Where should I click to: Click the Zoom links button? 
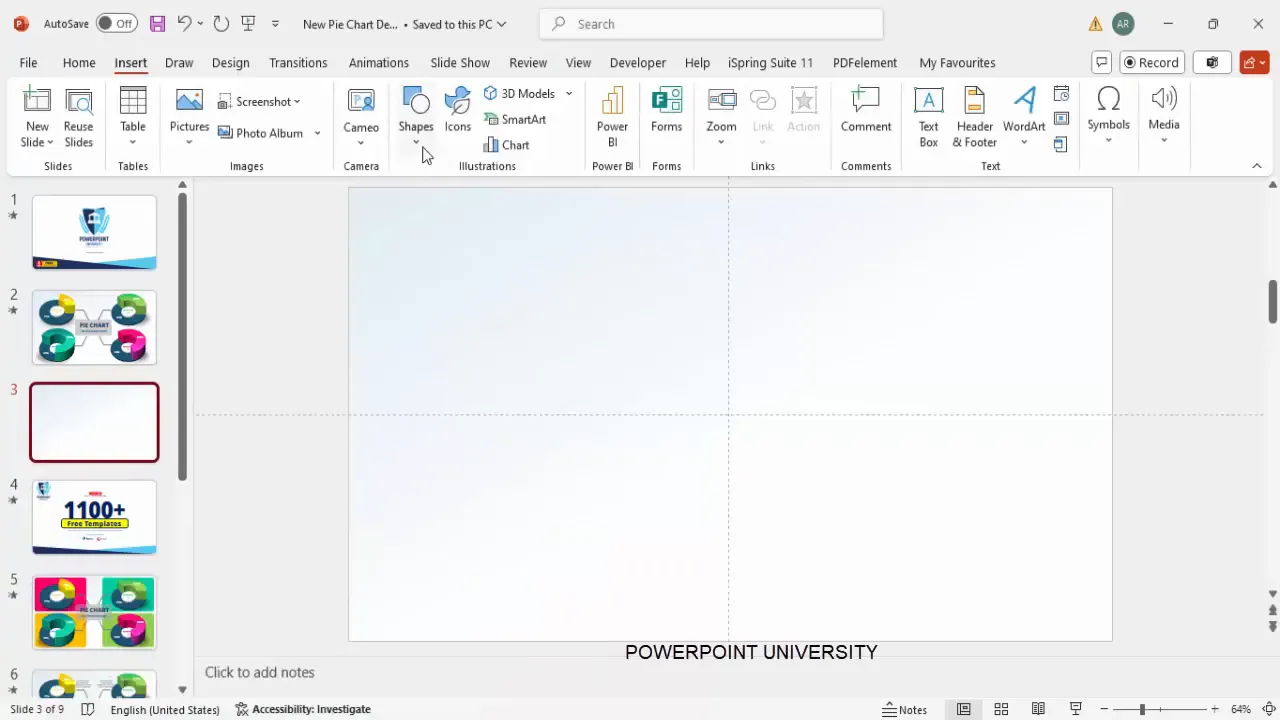[721, 117]
